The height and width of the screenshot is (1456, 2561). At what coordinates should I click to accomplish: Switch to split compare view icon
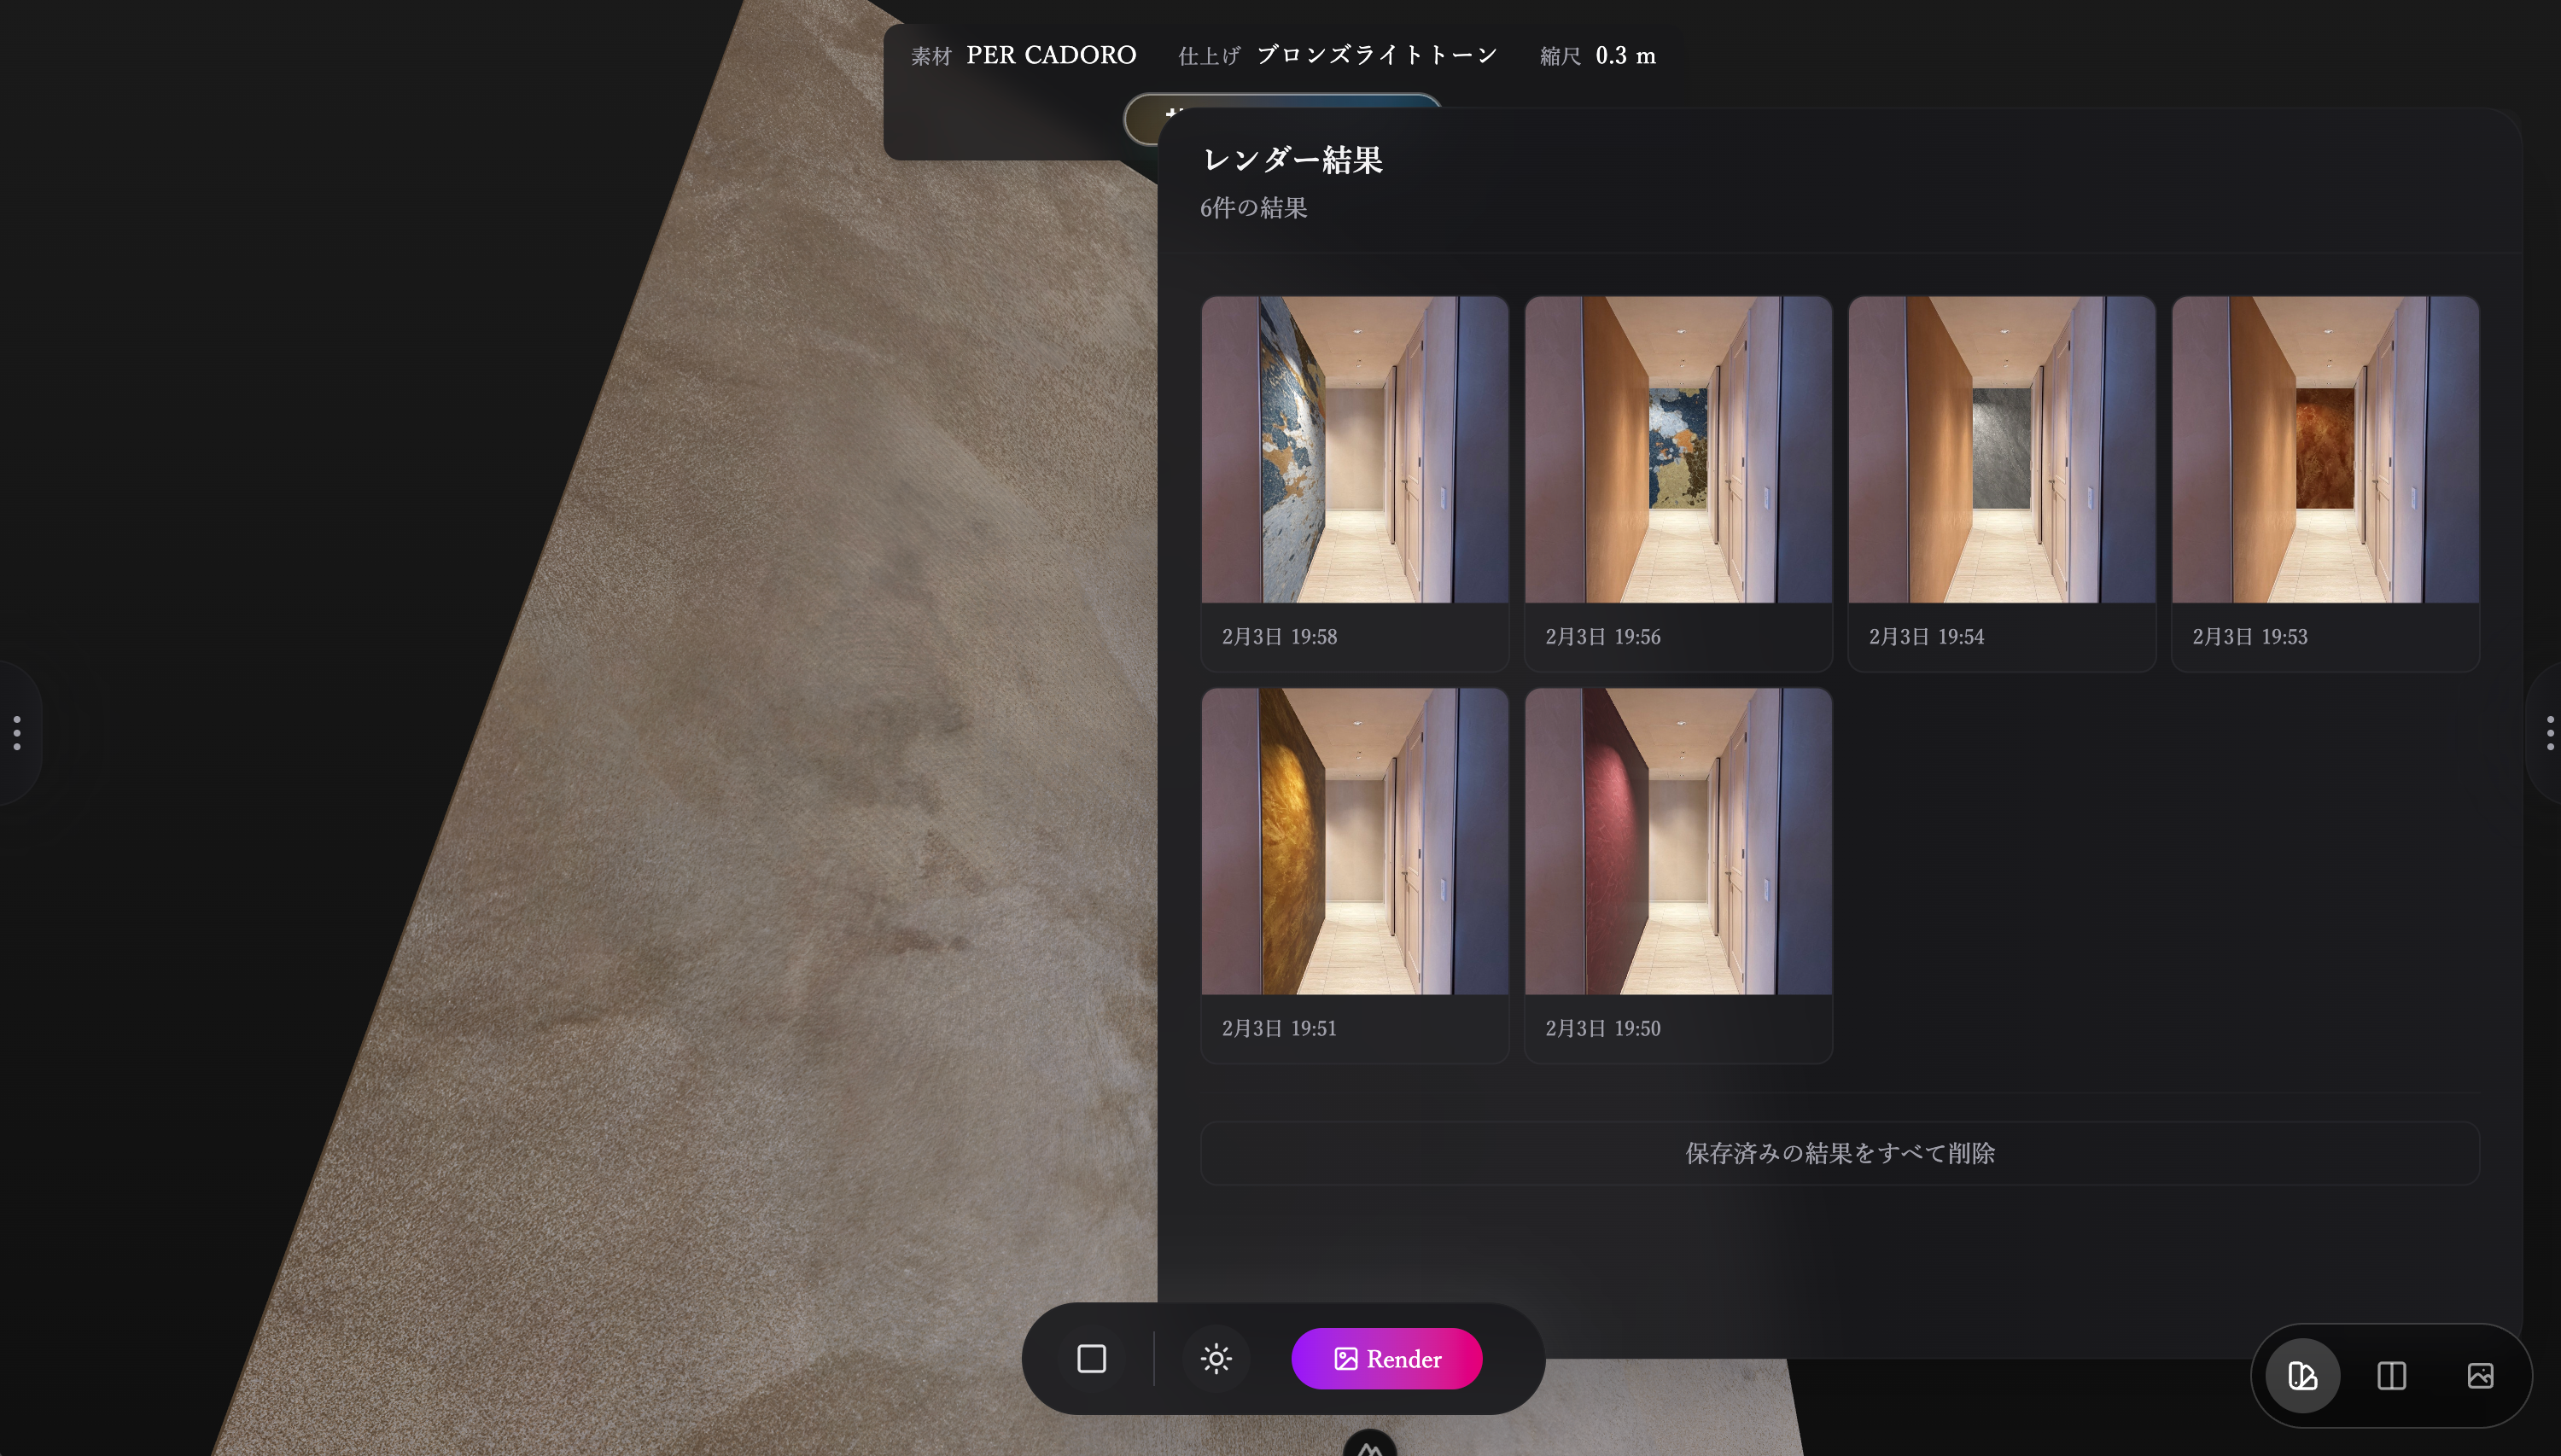pyautogui.click(x=2391, y=1375)
